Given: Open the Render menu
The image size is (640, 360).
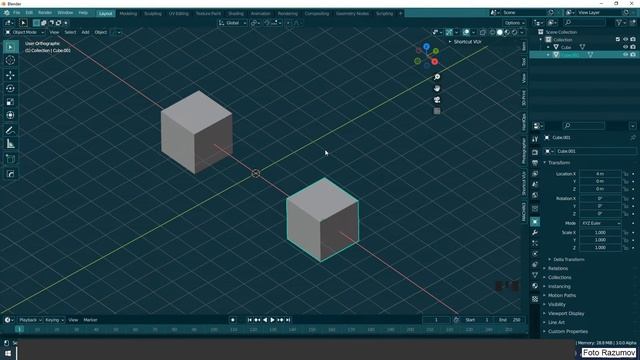Looking at the screenshot, I should click(45, 13).
